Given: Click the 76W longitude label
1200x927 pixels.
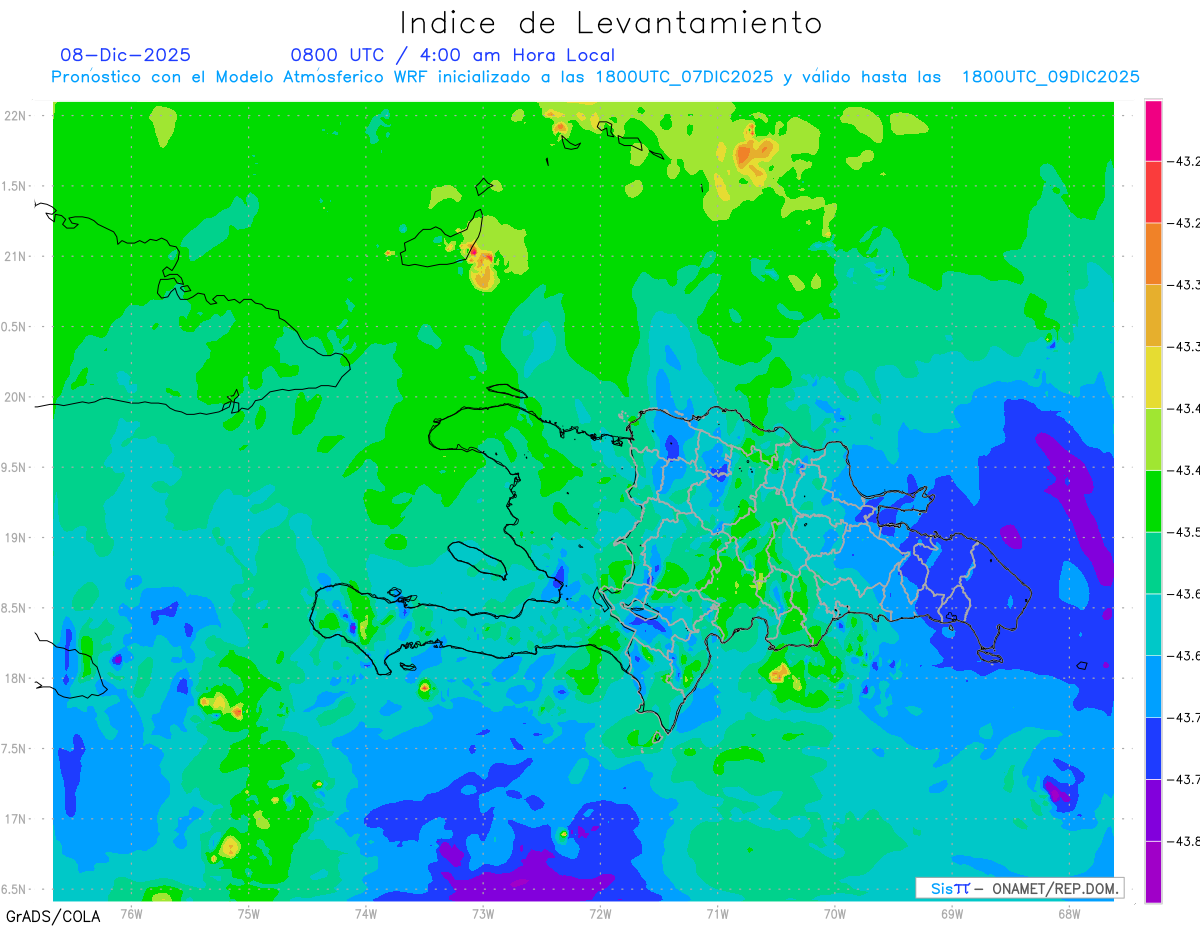Looking at the screenshot, I should pyautogui.click(x=131, y=913).
